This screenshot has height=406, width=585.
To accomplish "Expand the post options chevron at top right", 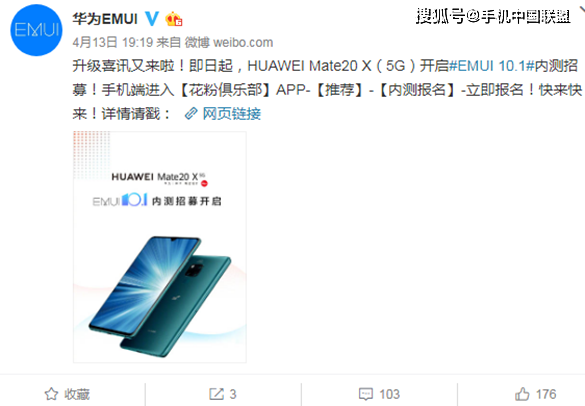I will [581, 11].
